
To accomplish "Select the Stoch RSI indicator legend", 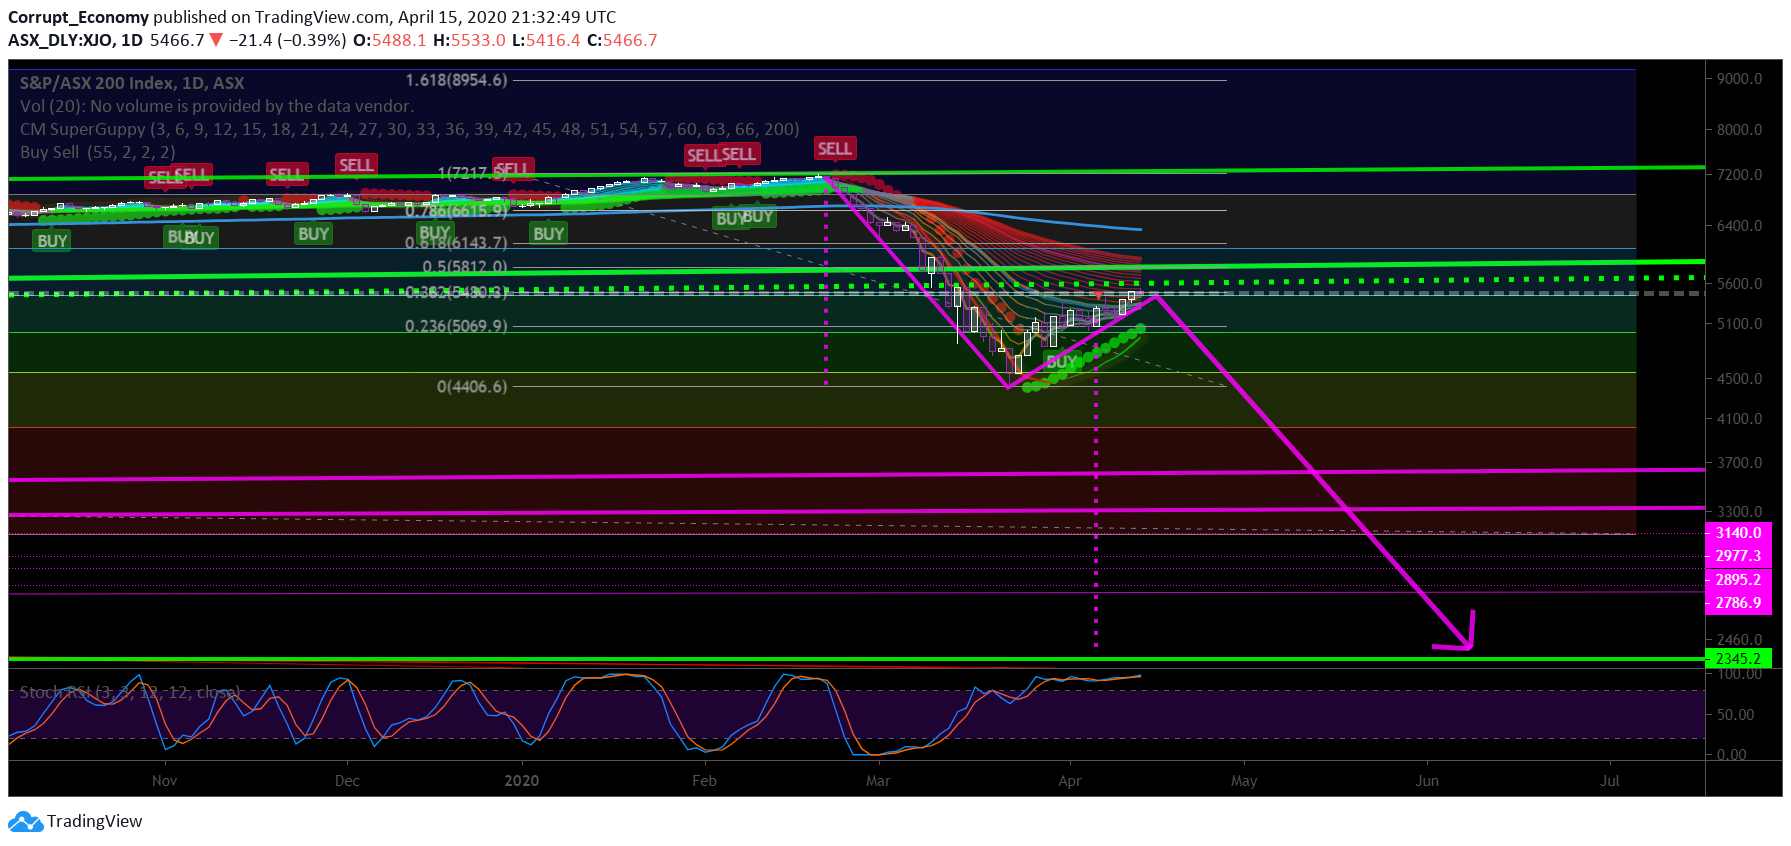I will 130,692.
